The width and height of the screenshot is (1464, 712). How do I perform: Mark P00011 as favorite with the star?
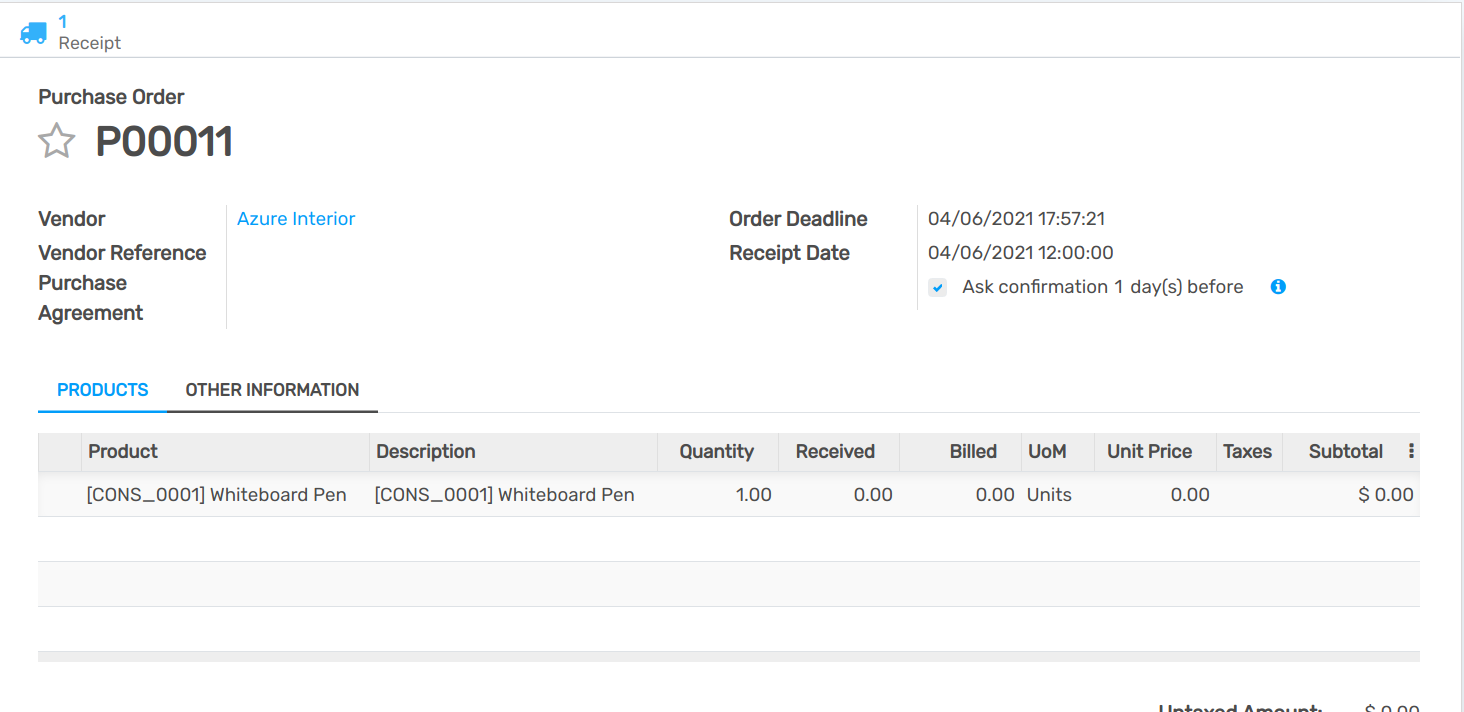(56, 141)
